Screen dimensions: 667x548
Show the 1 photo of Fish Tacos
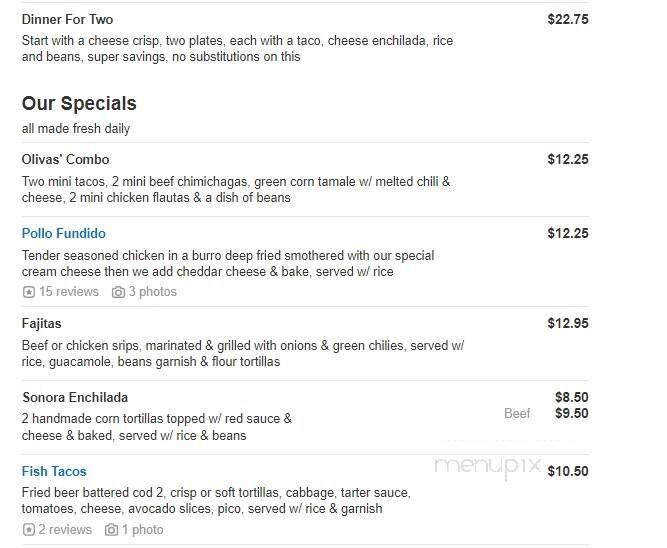pyautogui.click(x=143, y=530)
